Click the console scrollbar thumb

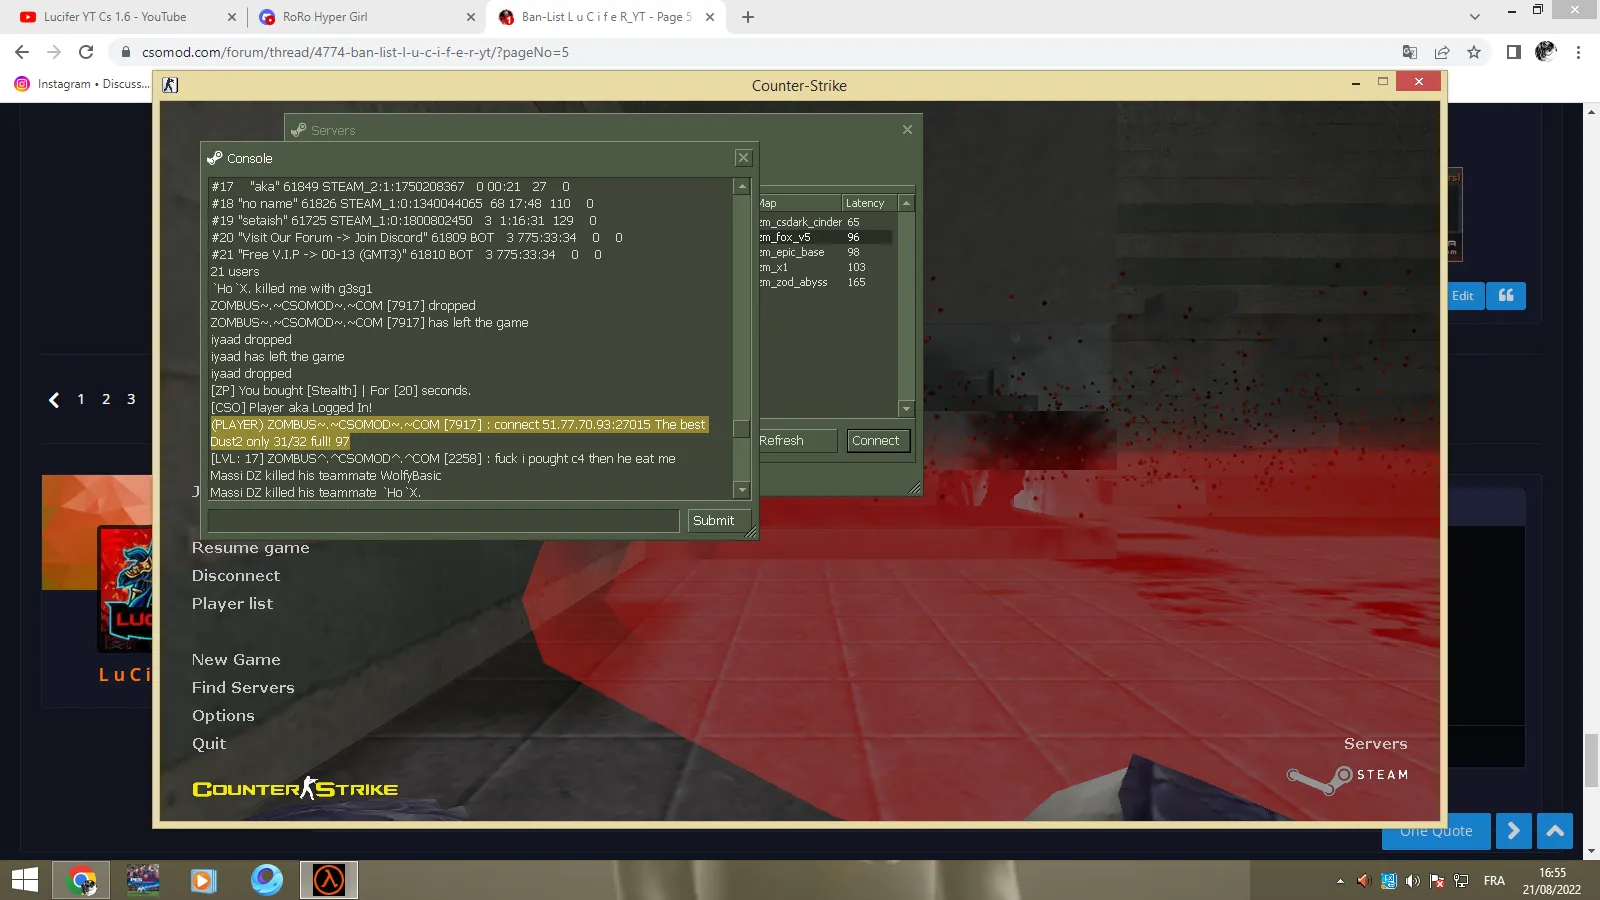point(742,429)
